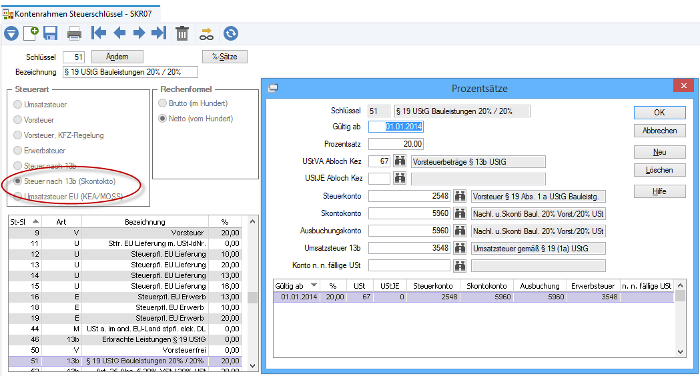Open Hilfe in the dialog
This screenshot has width=700, height=376.
click(x=659, y=192)
